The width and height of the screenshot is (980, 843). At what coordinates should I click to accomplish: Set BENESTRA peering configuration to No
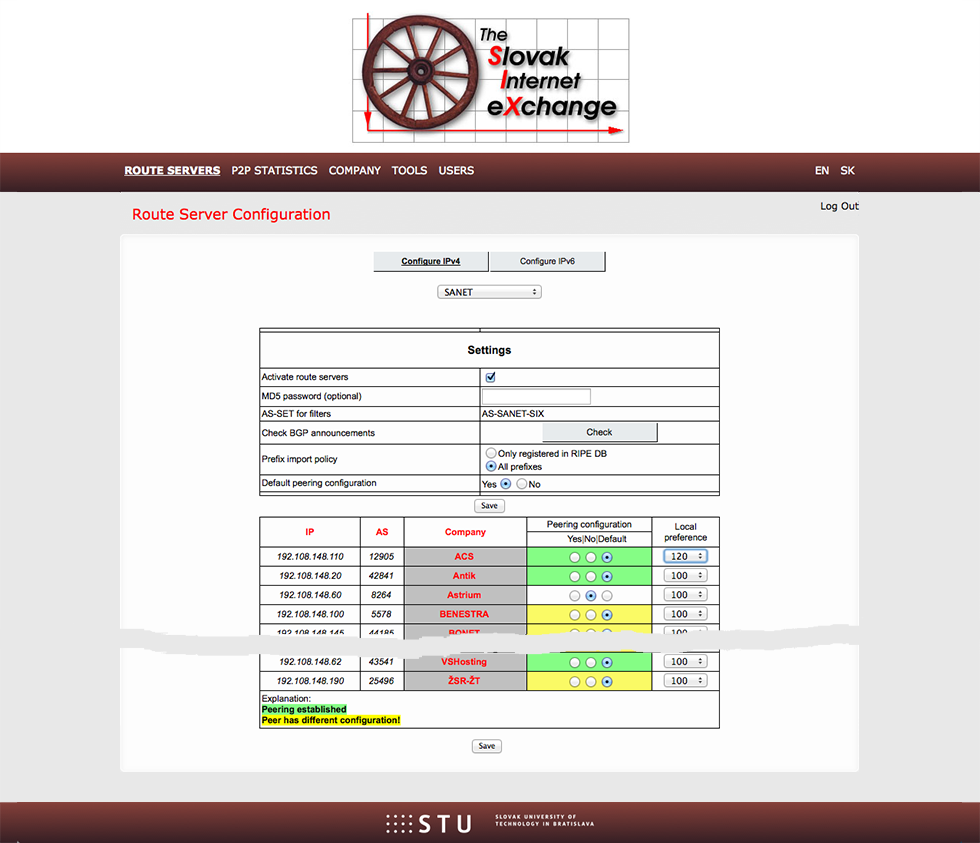(591, 615)
